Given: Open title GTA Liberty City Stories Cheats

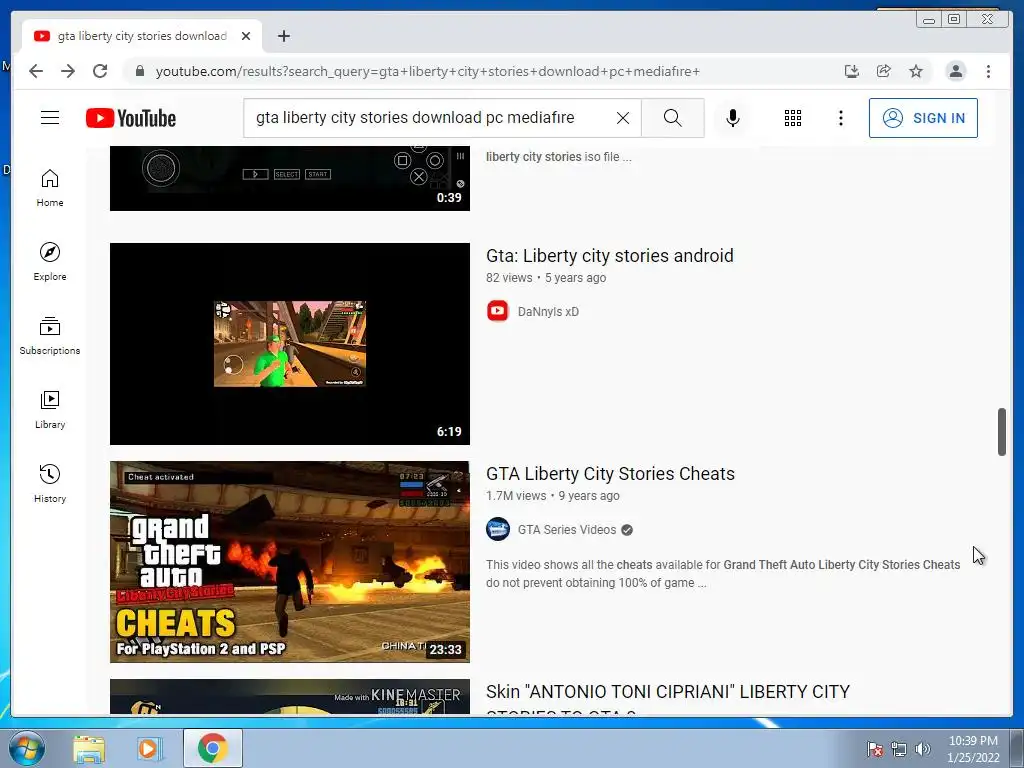Looking at the screenshot, I should [x=610, y=473].
